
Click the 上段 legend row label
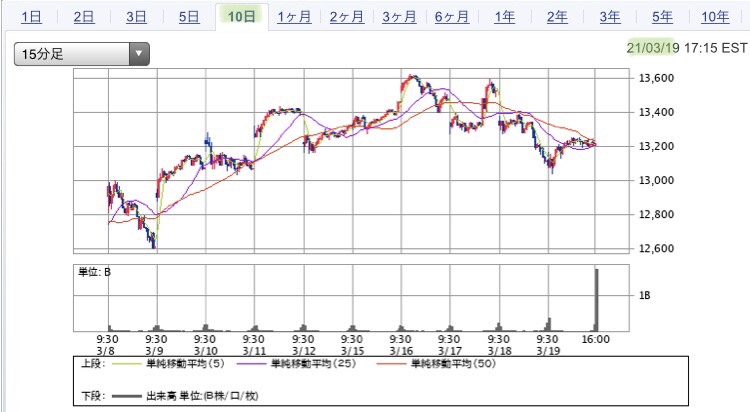93,364
